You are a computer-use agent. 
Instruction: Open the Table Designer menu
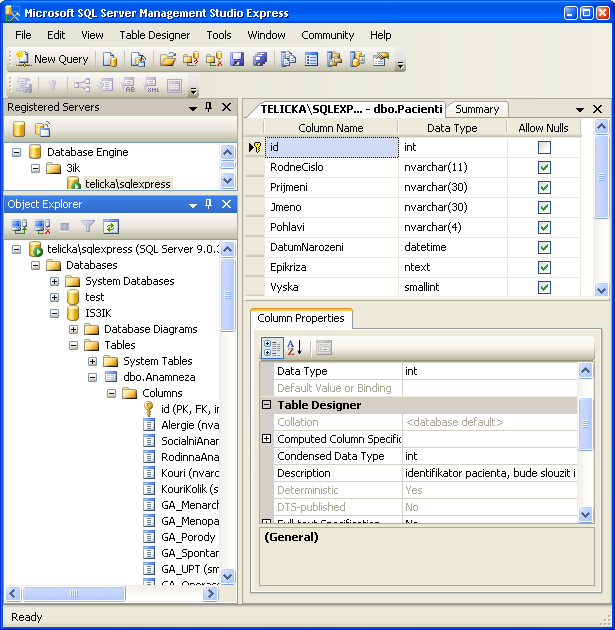point(155,35)
